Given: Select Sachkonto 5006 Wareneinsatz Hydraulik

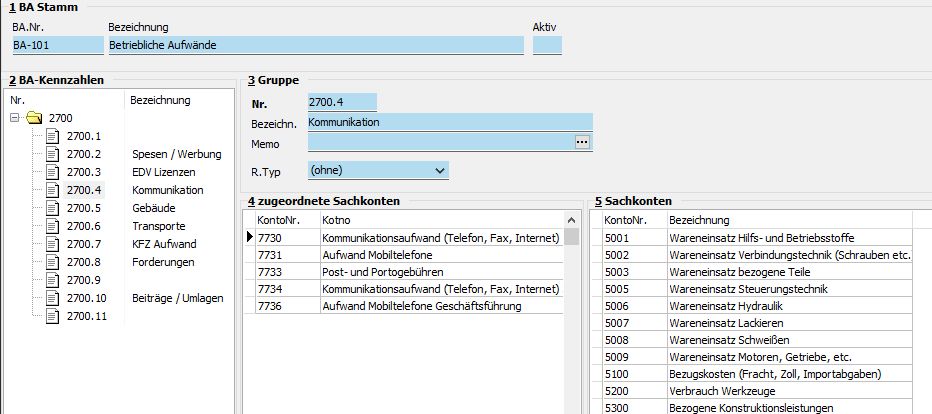Looking at the screenshot, I should tap(760, 306).
